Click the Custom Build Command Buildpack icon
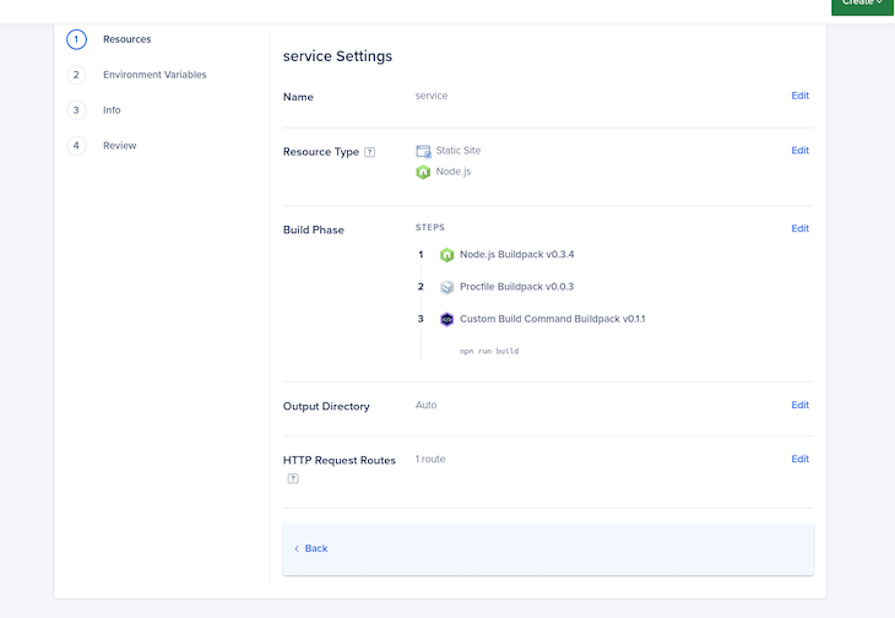895x618 pixels. (446, 320)
